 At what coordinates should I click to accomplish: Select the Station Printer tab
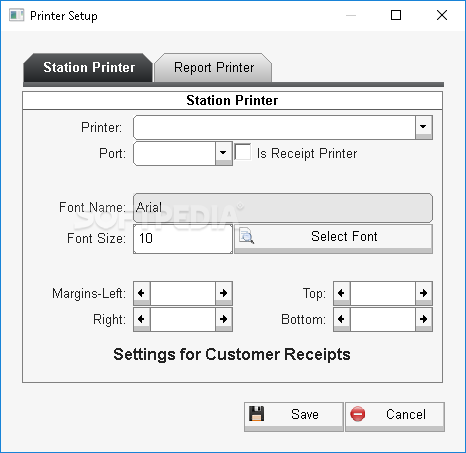pos(88,68)
